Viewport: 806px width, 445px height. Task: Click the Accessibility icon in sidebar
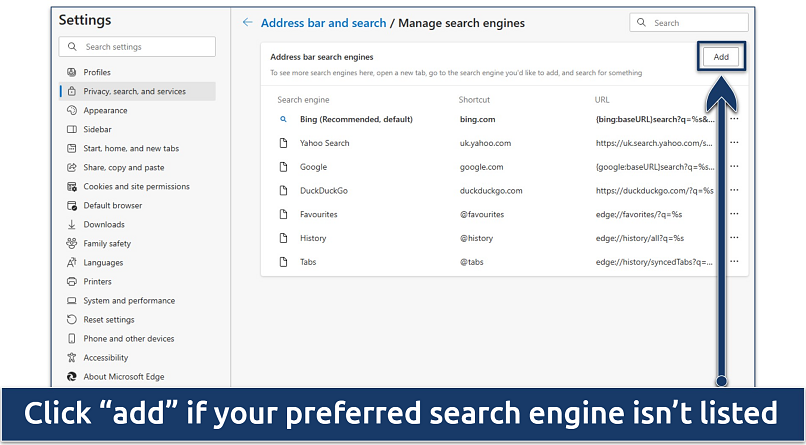coord(72,358)
